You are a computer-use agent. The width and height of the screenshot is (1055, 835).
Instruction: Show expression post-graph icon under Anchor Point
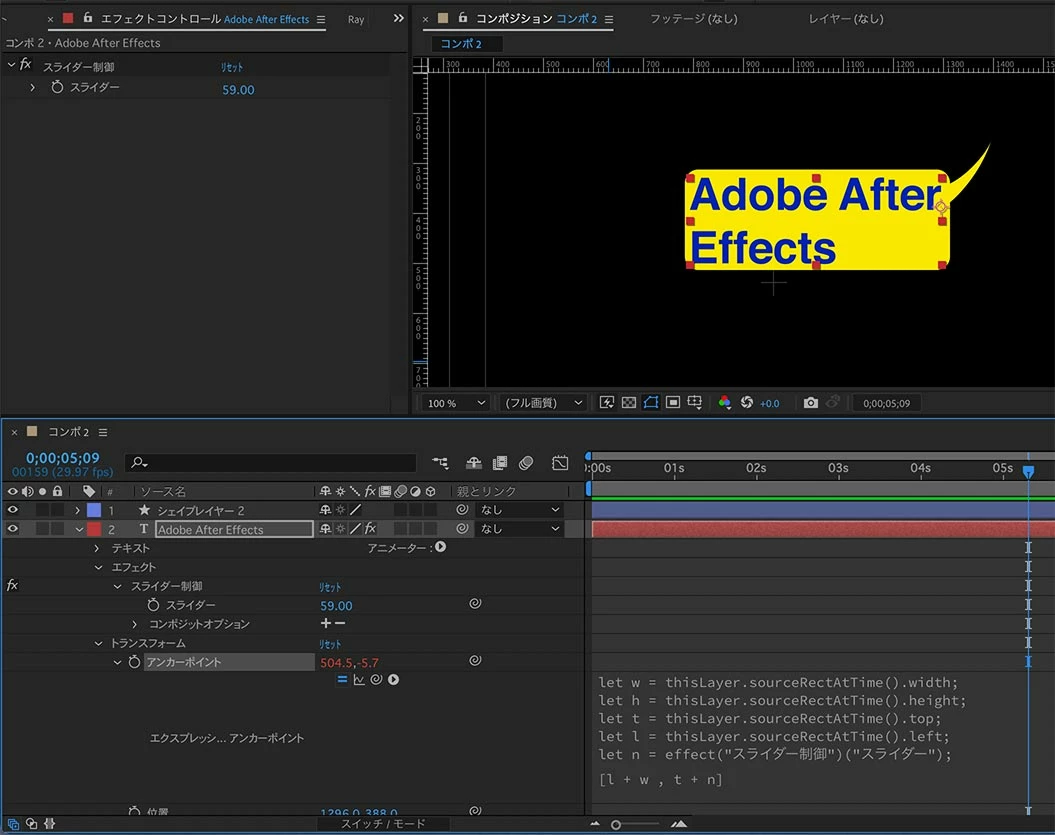click(359, 680)
